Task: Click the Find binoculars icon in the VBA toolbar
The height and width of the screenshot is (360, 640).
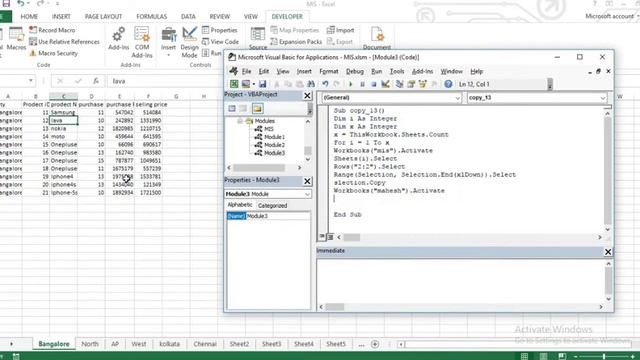Action: point(311,84)
